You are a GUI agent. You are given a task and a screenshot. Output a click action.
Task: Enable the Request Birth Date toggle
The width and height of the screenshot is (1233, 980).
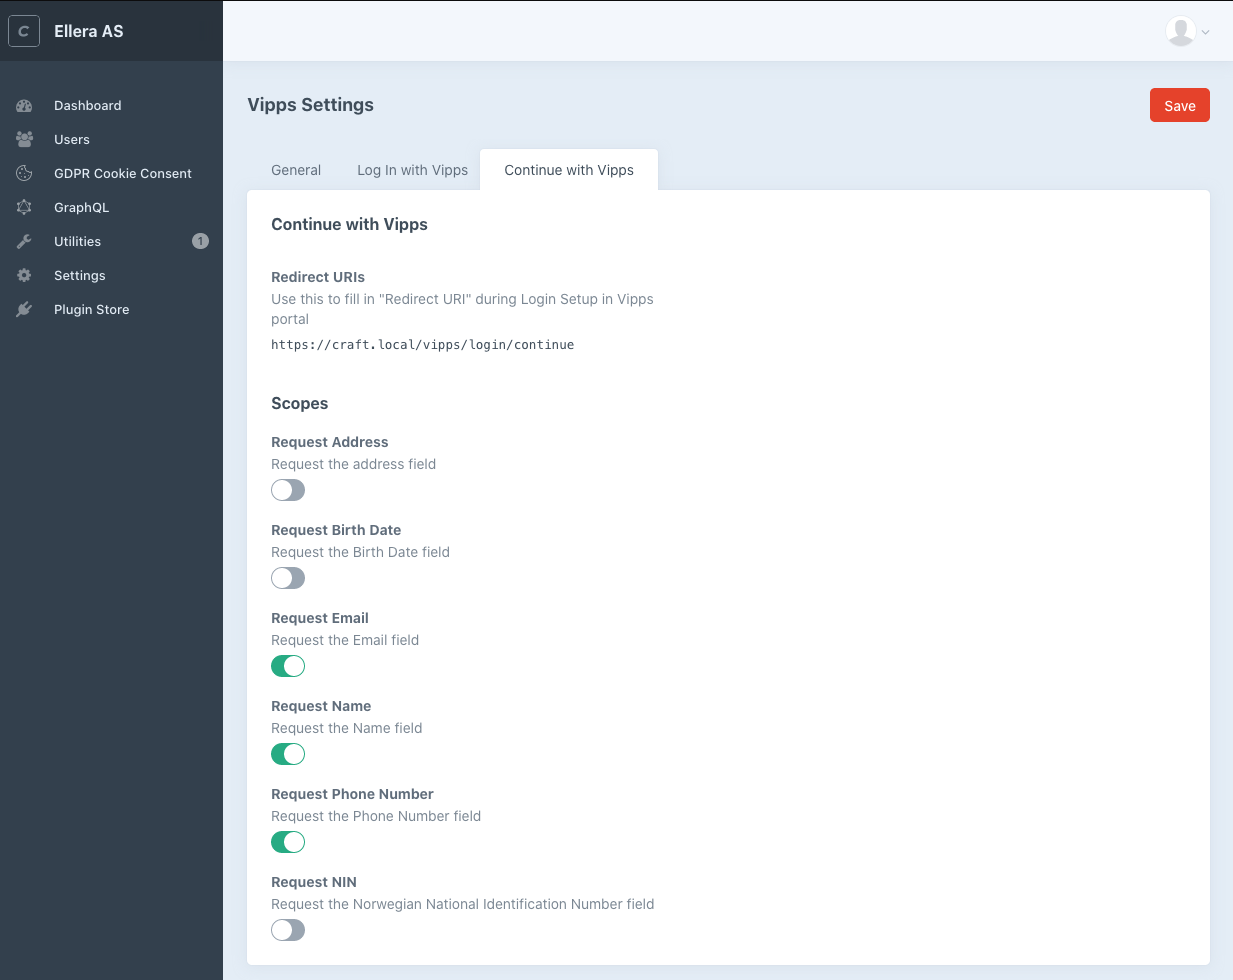point(288,578)
